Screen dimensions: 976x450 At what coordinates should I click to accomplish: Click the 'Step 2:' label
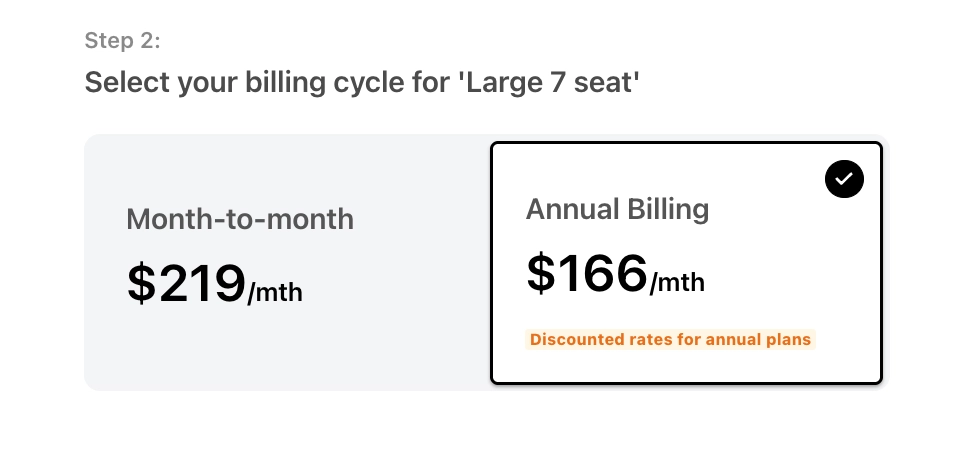click(122, 41)
